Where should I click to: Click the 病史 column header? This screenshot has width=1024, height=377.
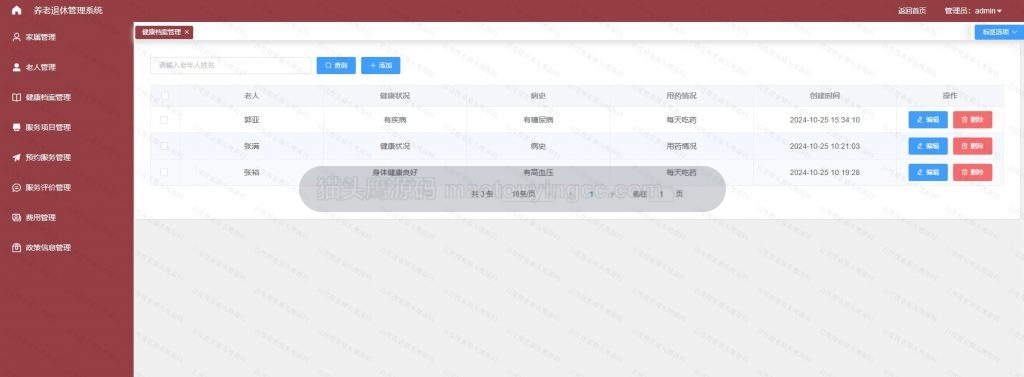tap(538, 96)
